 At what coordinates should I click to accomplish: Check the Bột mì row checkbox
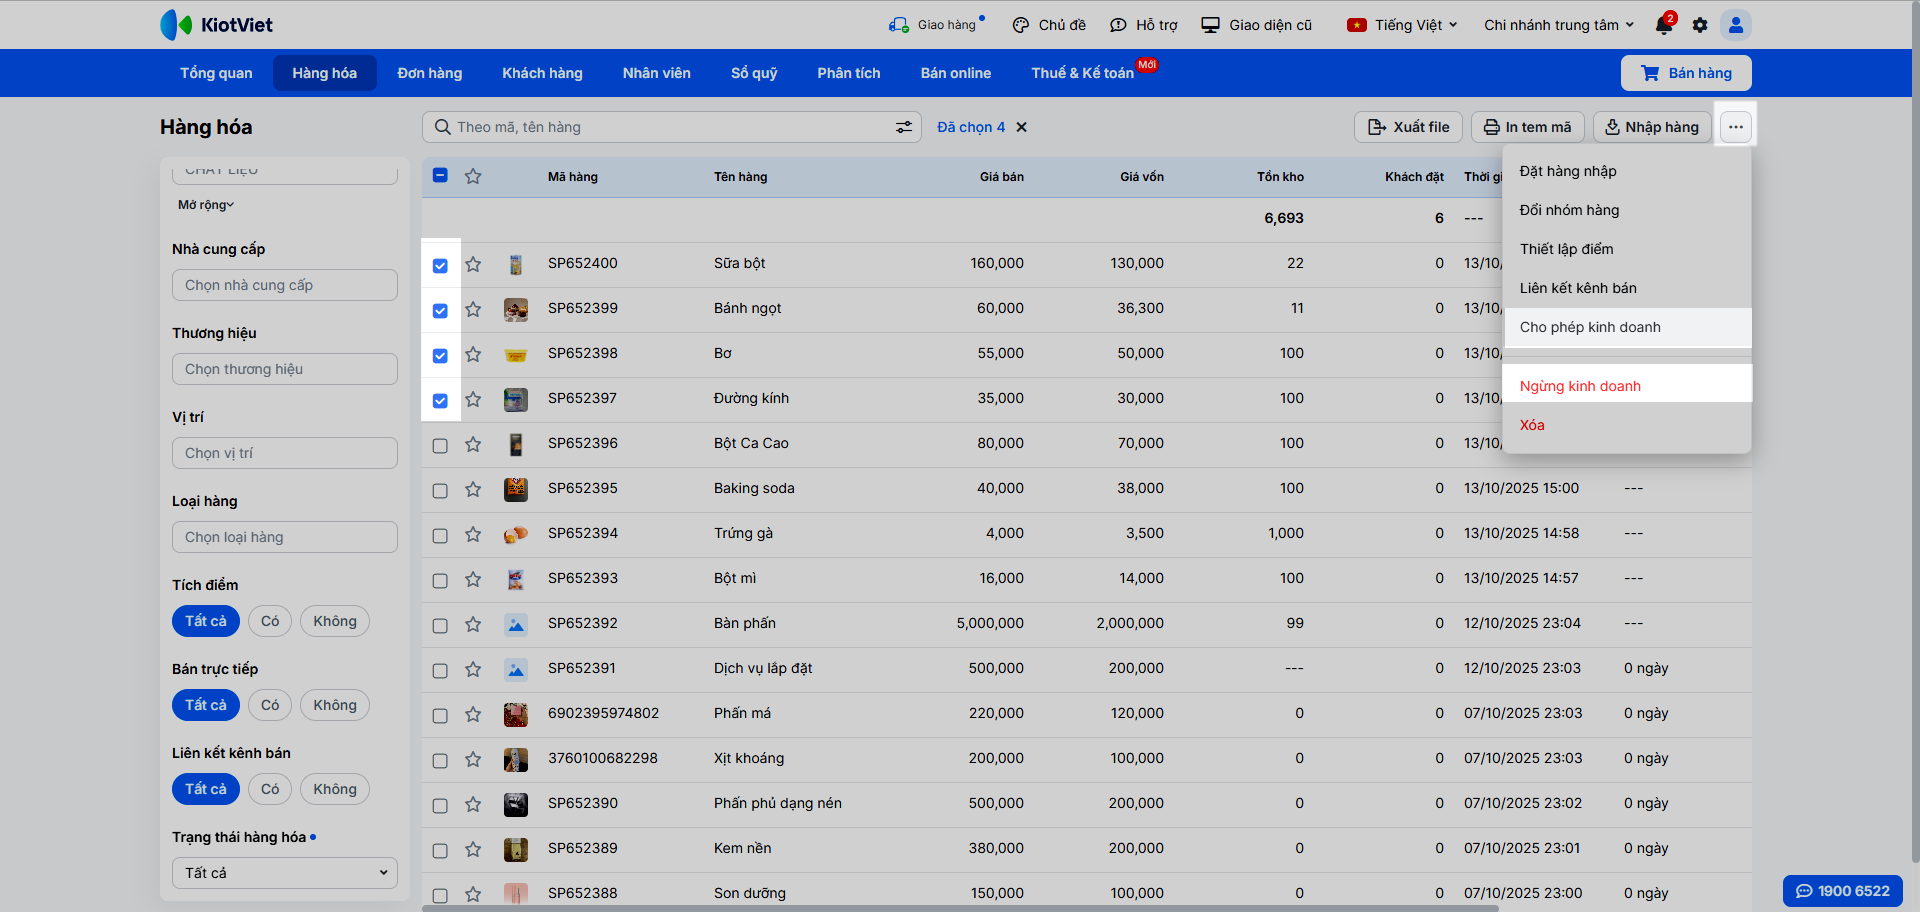click(440, 581)
